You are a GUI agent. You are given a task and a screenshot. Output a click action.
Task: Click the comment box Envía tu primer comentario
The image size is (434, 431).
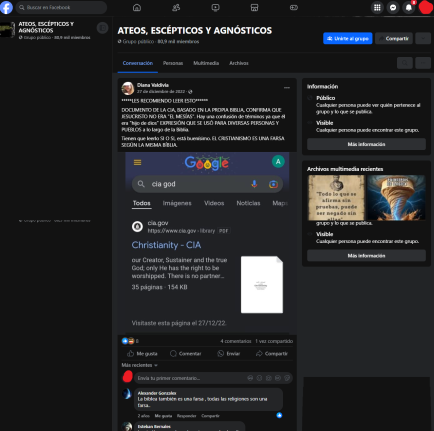coord(213,378)
